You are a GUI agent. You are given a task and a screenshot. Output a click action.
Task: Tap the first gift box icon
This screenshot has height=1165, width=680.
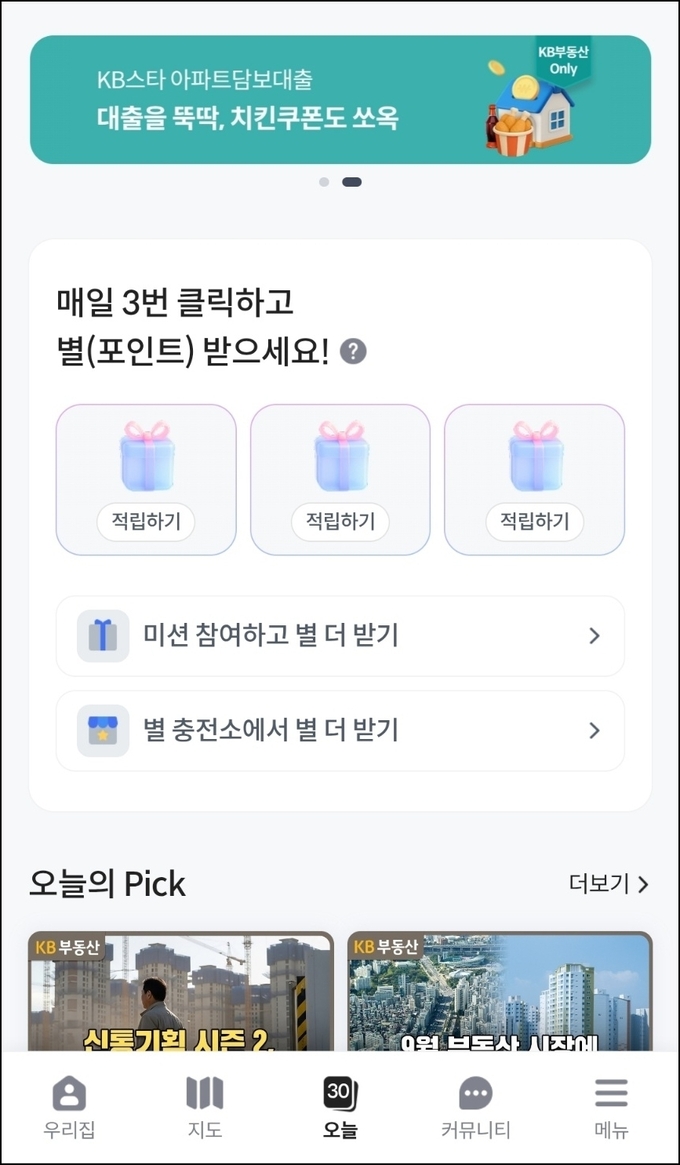pos(147,456)
